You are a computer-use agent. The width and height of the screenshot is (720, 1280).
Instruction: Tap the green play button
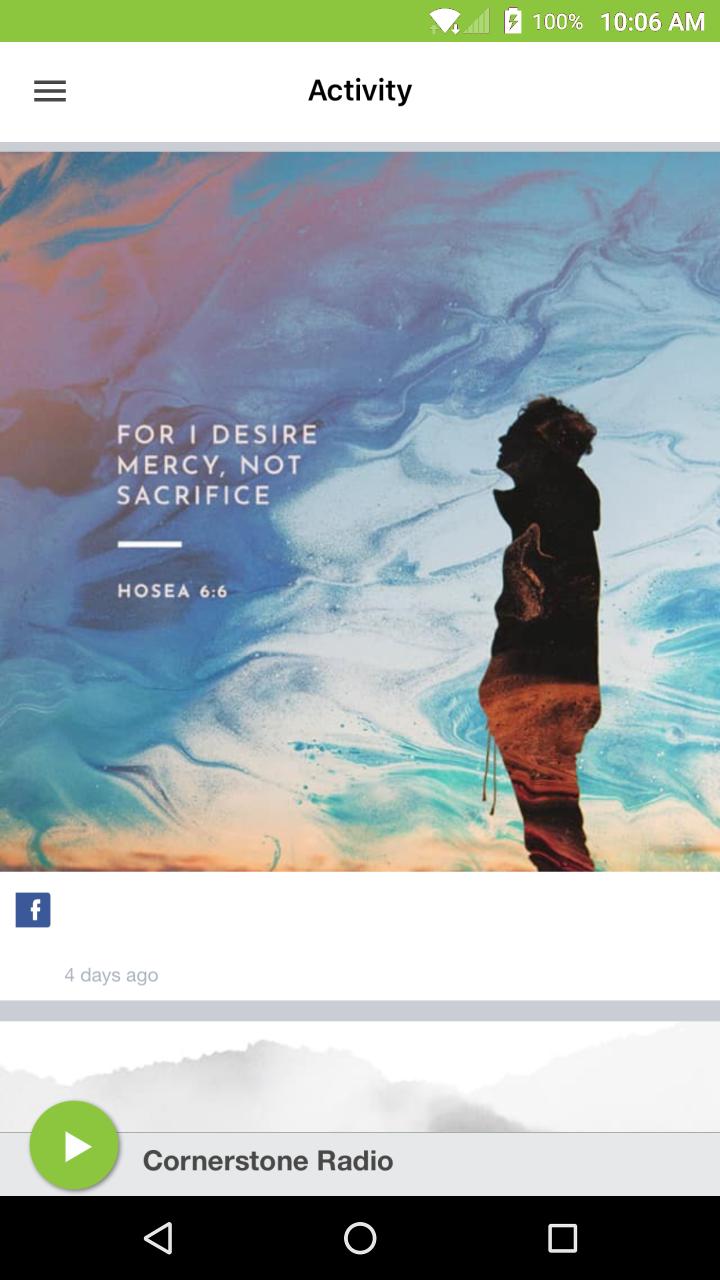75,1145
